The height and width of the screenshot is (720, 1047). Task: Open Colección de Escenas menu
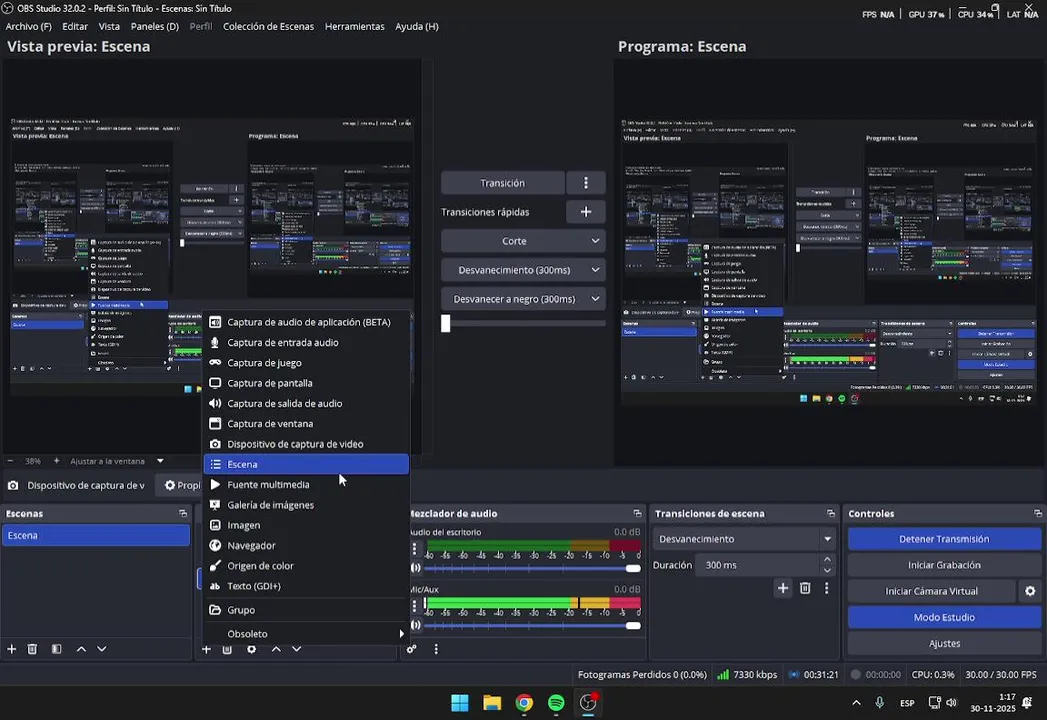tap(268, 27)
